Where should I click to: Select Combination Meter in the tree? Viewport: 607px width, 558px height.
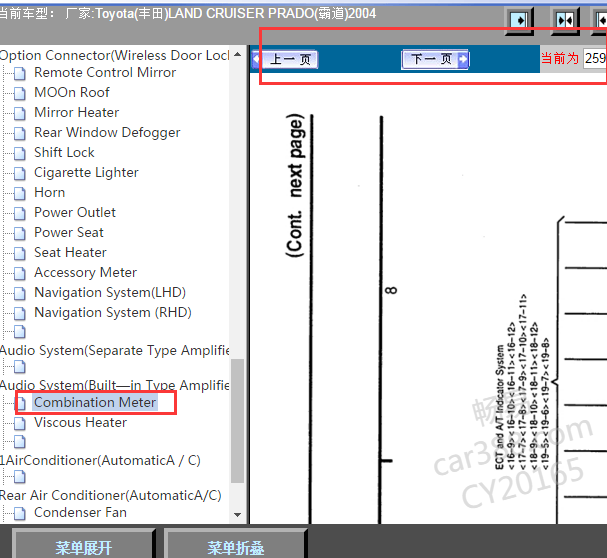coord(95,402)
